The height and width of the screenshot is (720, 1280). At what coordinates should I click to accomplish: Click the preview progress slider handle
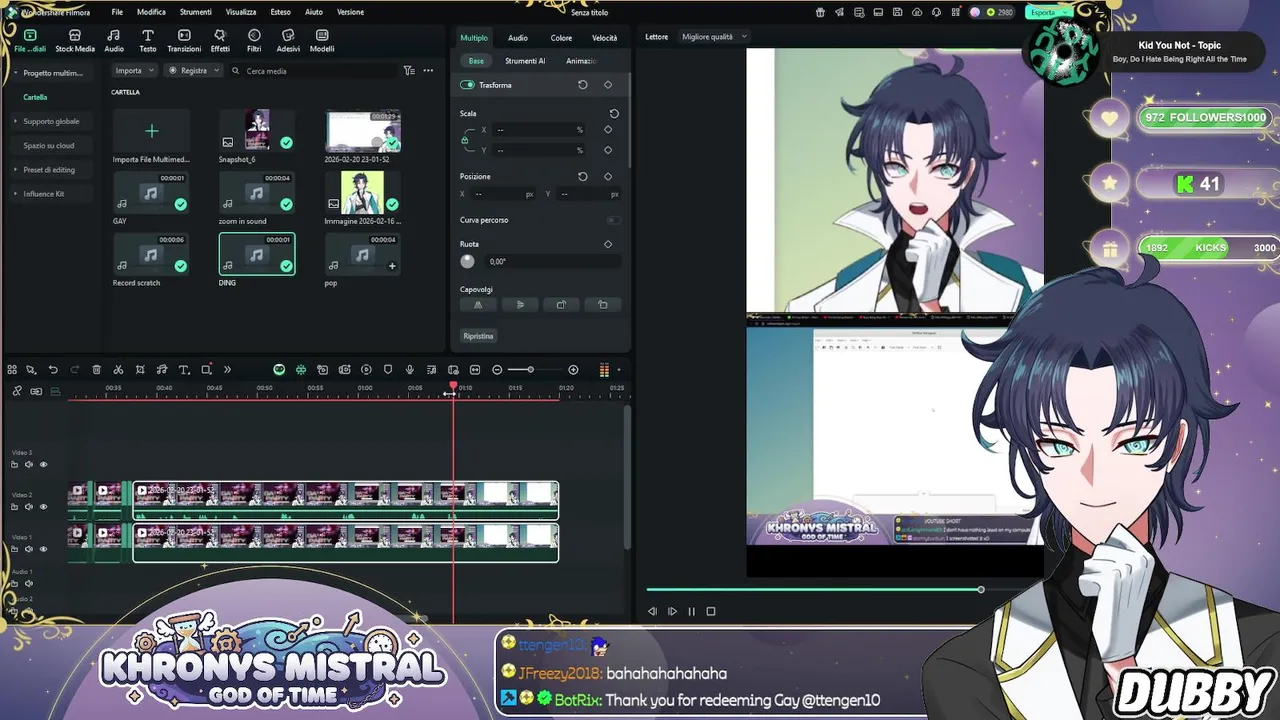tap(981, 589)
